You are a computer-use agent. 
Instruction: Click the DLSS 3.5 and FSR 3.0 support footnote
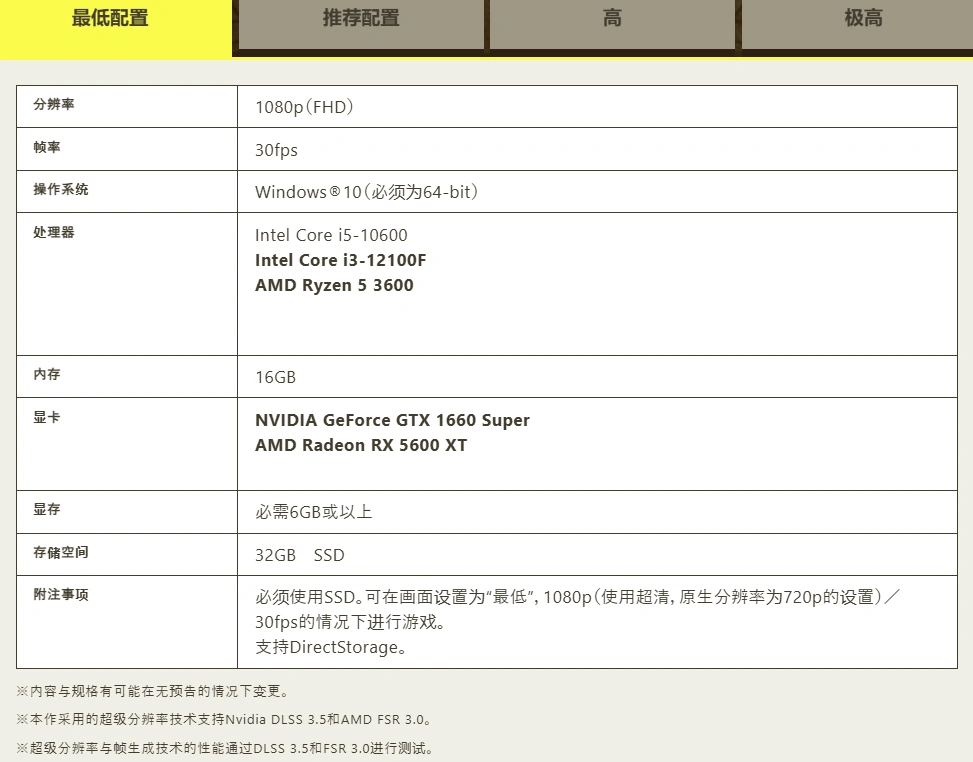click(x=224, y=719)
